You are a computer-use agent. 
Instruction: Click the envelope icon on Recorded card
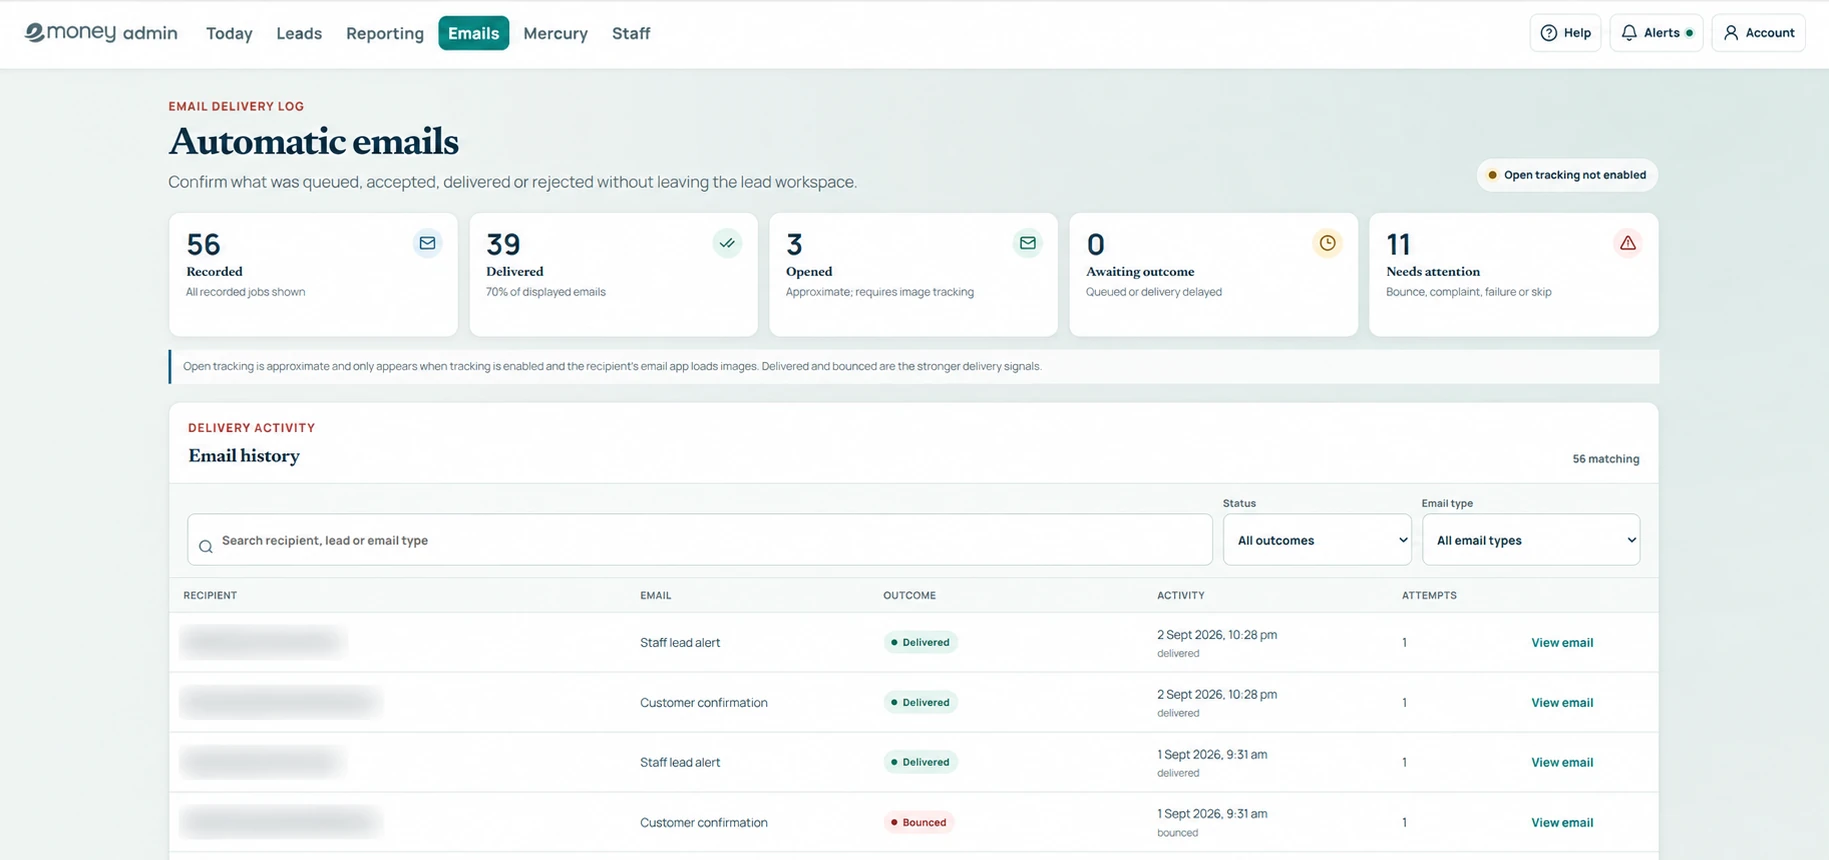pyautogui.click(x=427, y=243)
